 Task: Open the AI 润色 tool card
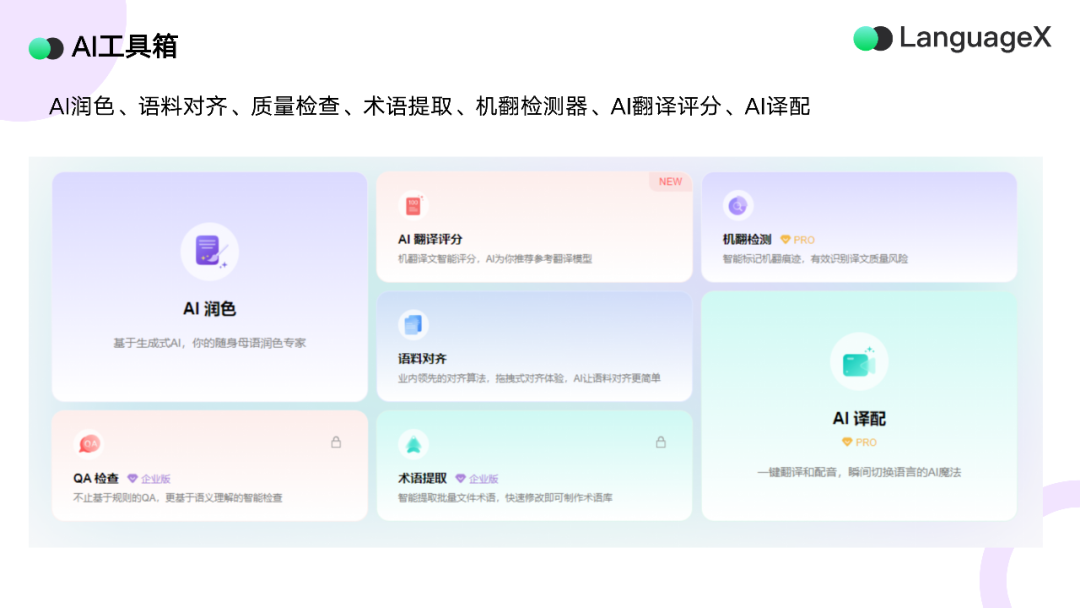[x=208, y=285]
